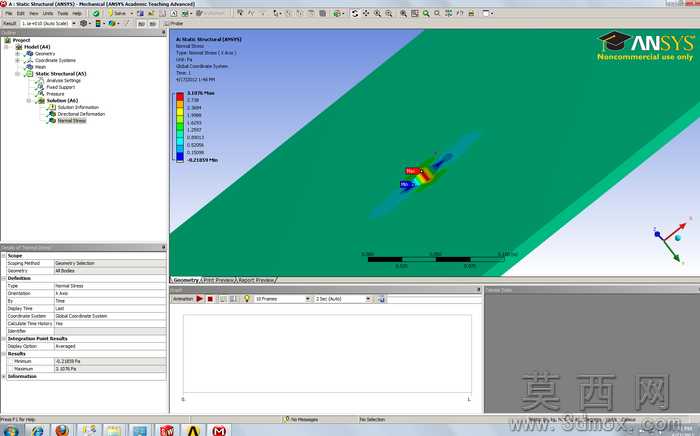
Task: Select Fixed Support in the outline
Action: coord(61,87)
